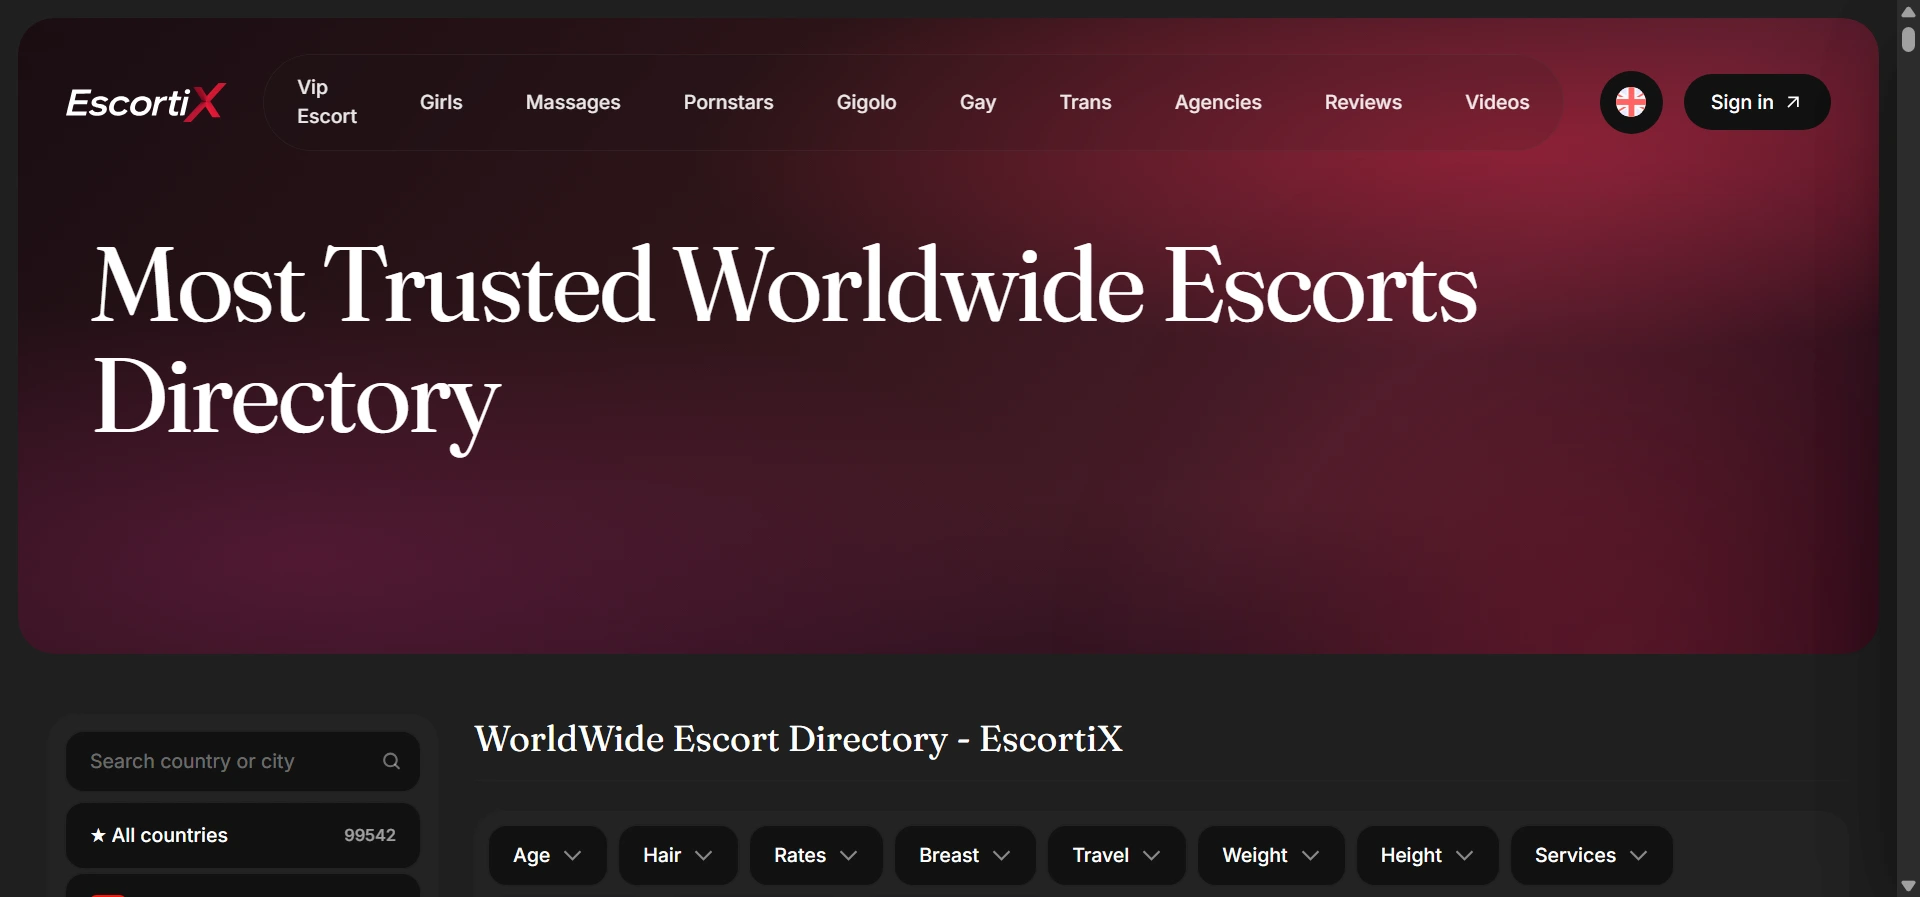
Task: Open the Girls menu item
Action: 441,102
